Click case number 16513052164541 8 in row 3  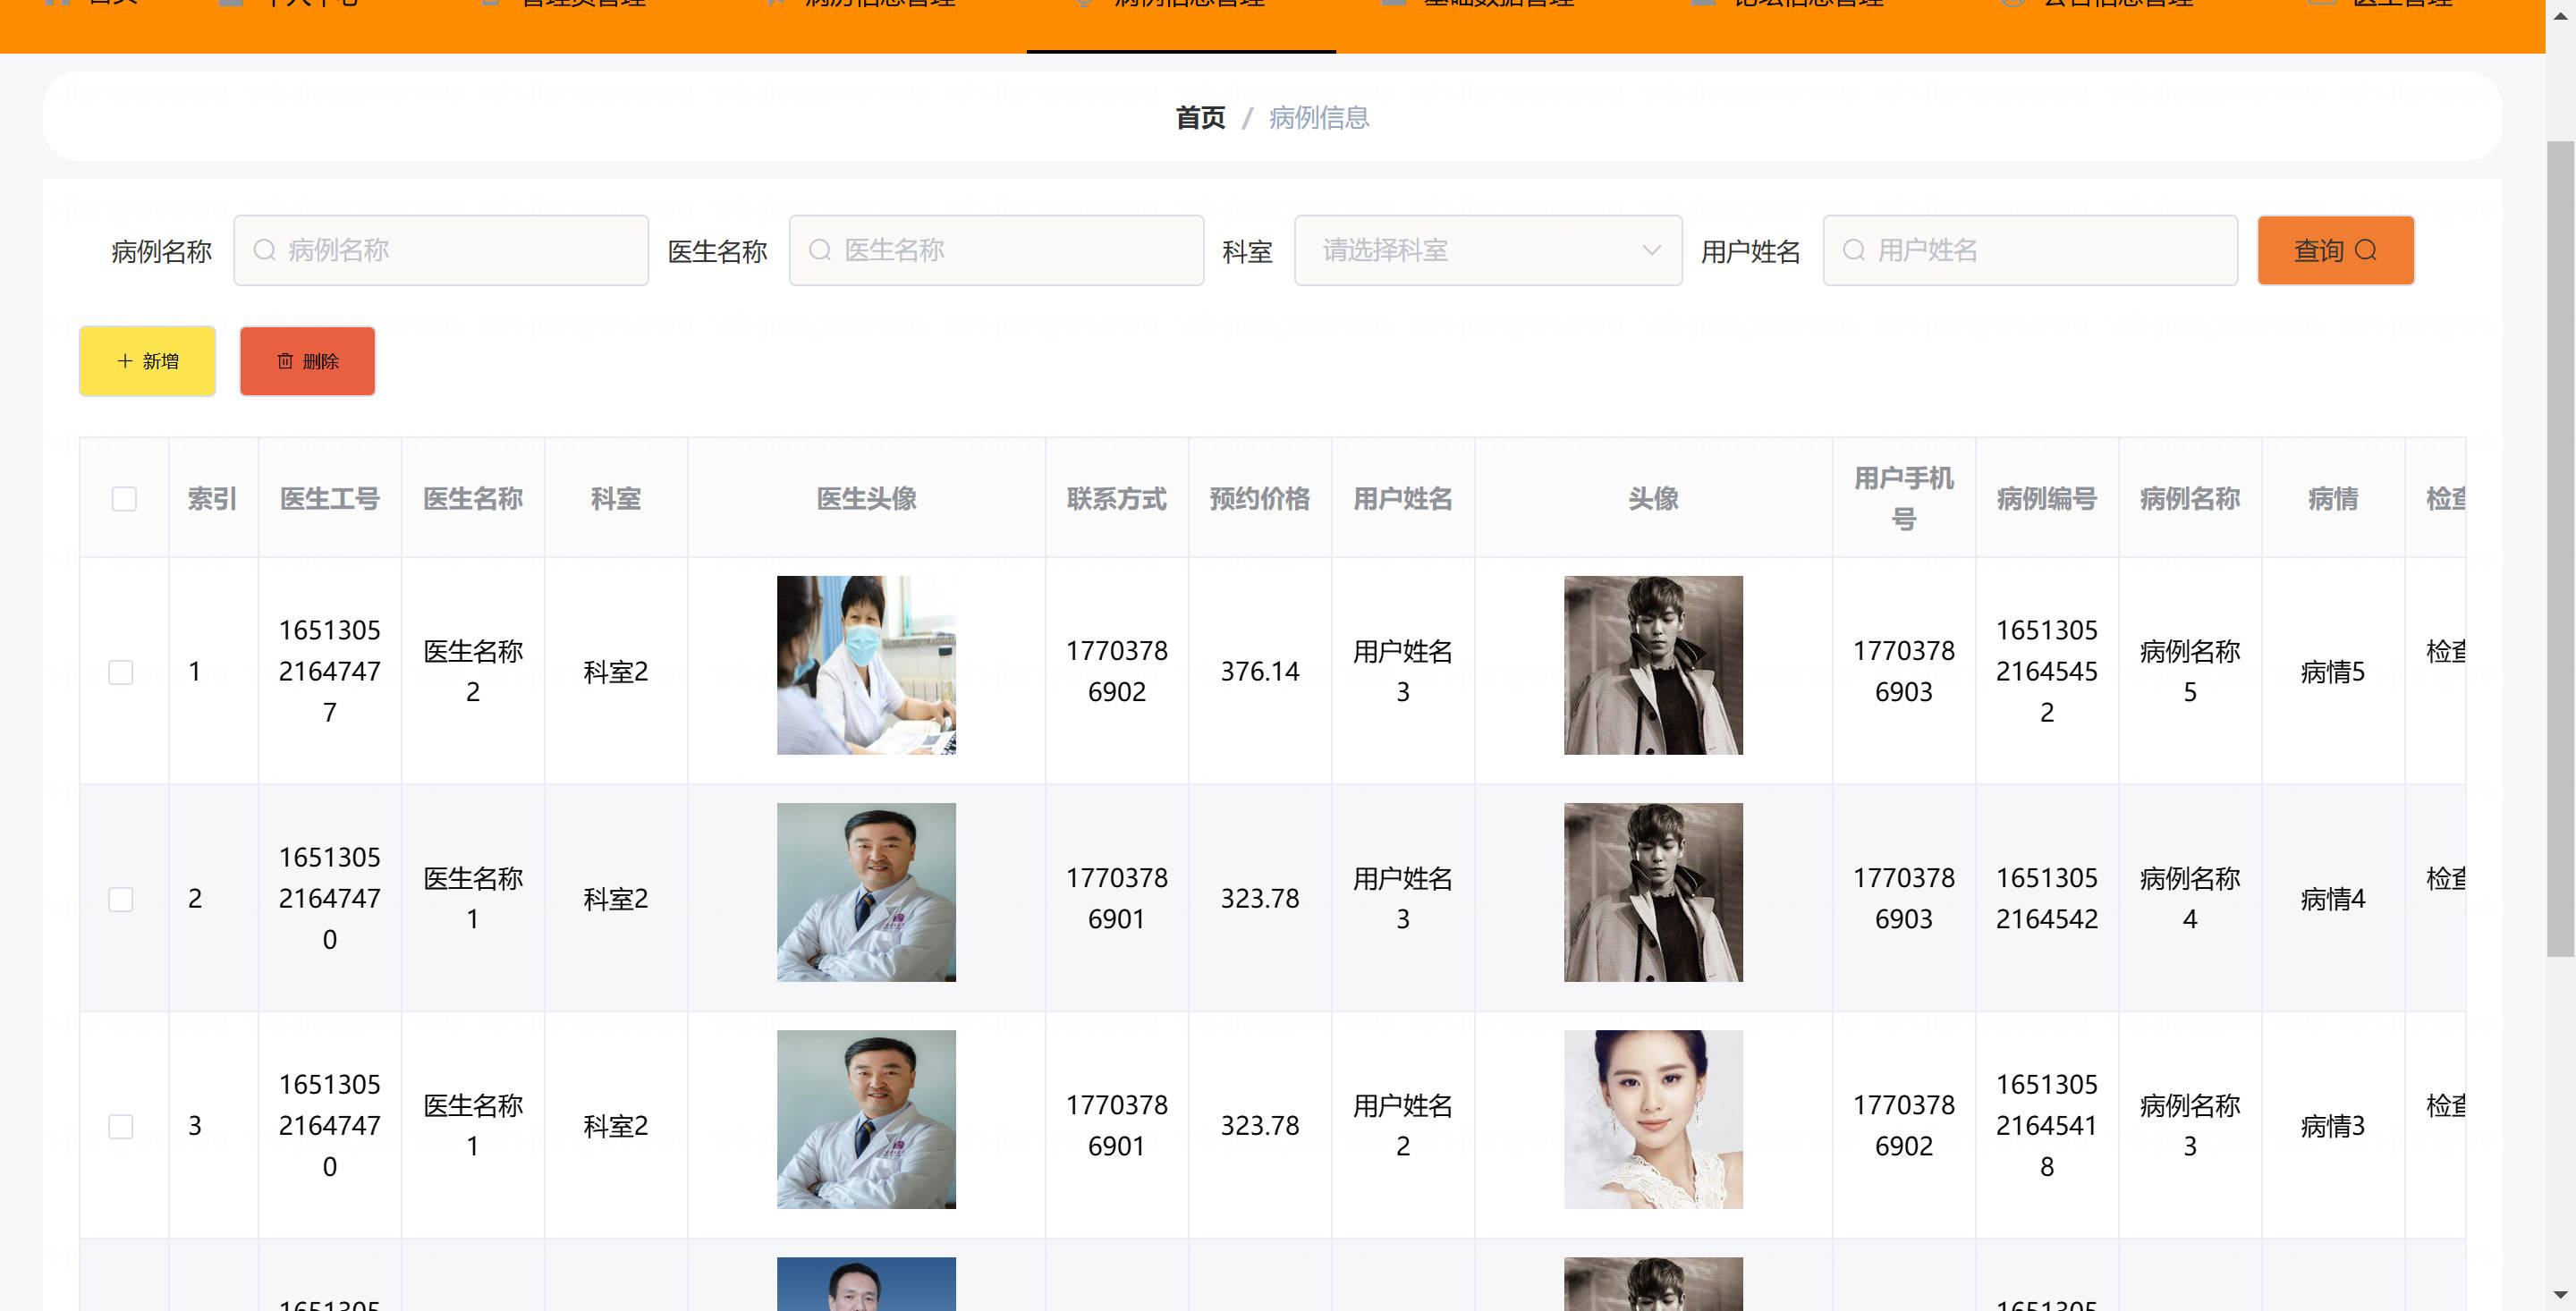coord(2047,1125)
